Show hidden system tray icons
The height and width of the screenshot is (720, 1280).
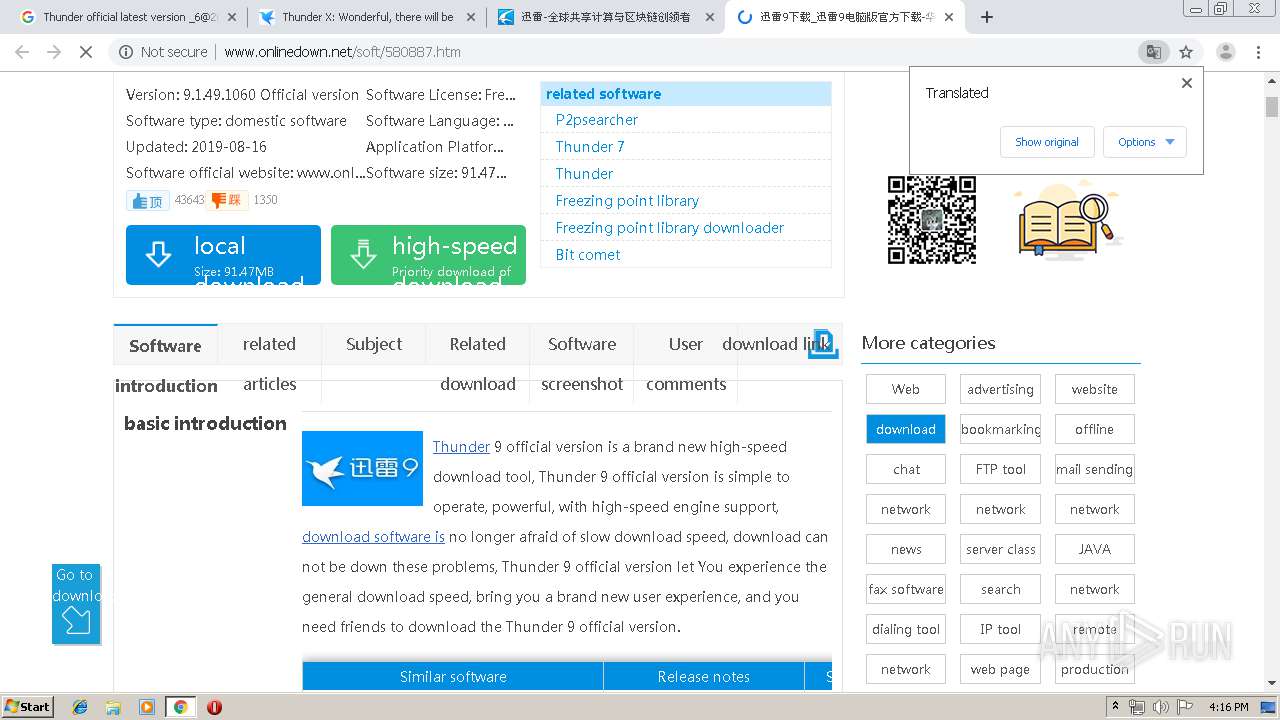pos(1116,707)
